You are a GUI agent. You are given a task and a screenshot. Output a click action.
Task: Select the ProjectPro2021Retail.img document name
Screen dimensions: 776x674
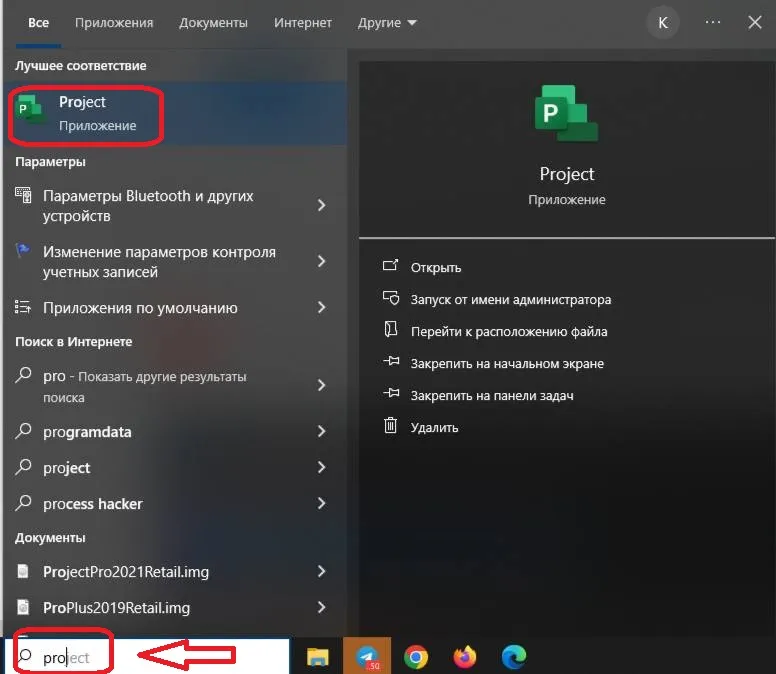pyautogui.click(x=126, y=572)
